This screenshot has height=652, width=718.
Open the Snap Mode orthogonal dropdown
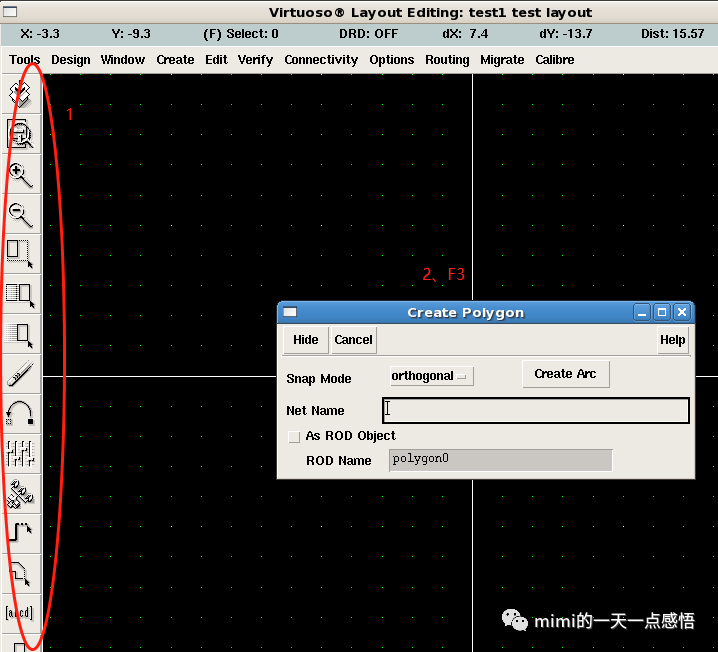[x=431, y=376]
